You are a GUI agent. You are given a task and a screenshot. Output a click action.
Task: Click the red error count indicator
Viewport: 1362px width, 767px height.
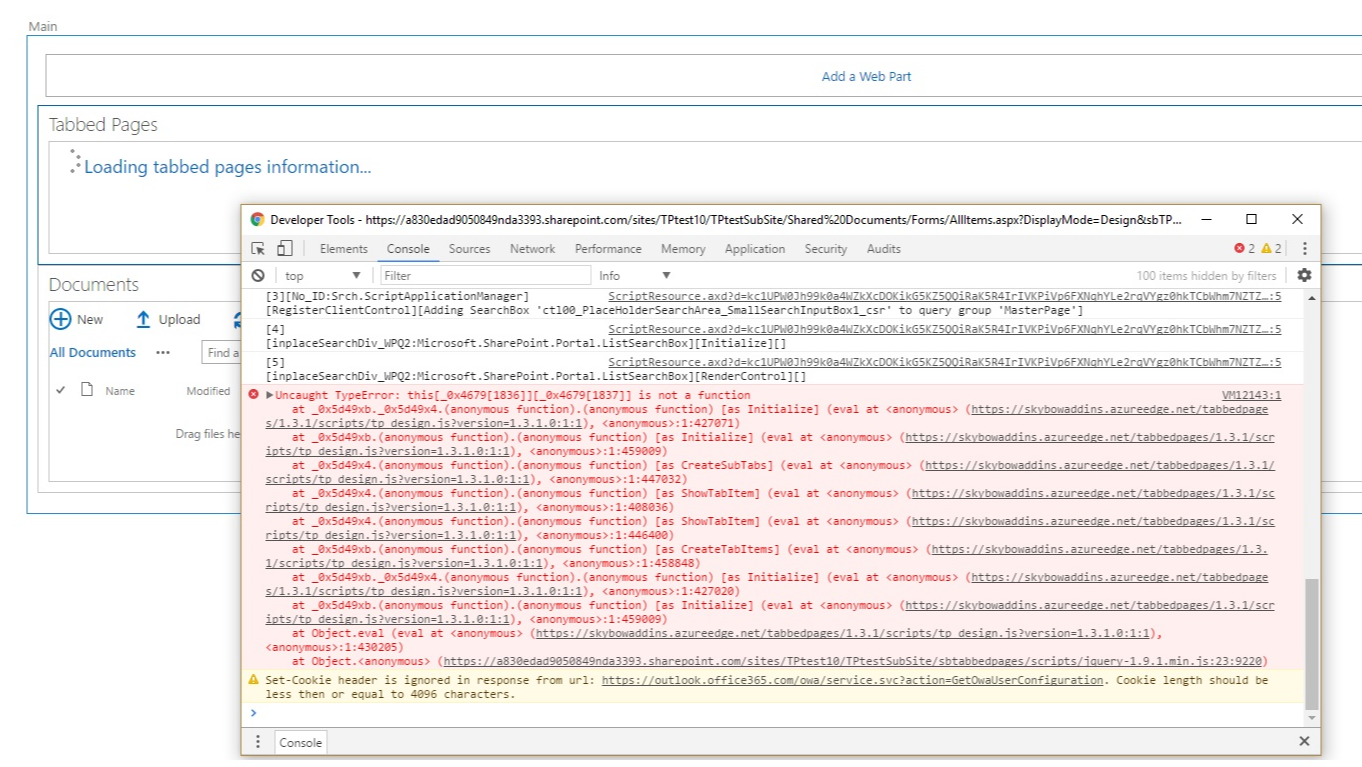(1244, 249)
